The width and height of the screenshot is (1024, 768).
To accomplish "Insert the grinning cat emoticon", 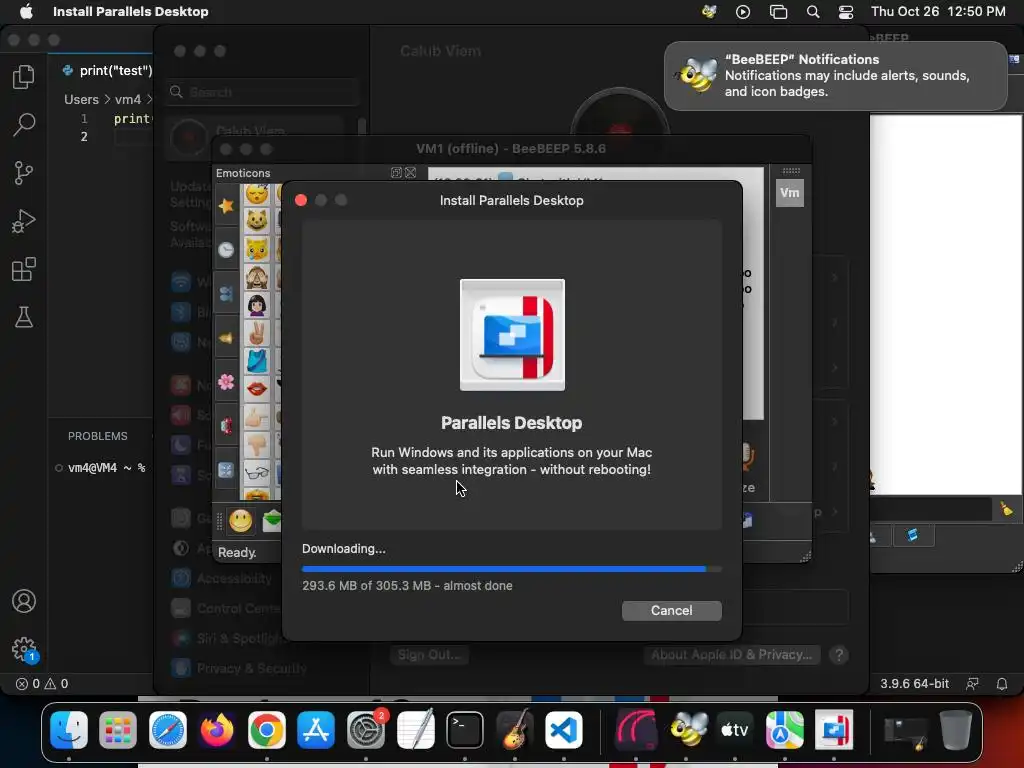I will point(257,221).
